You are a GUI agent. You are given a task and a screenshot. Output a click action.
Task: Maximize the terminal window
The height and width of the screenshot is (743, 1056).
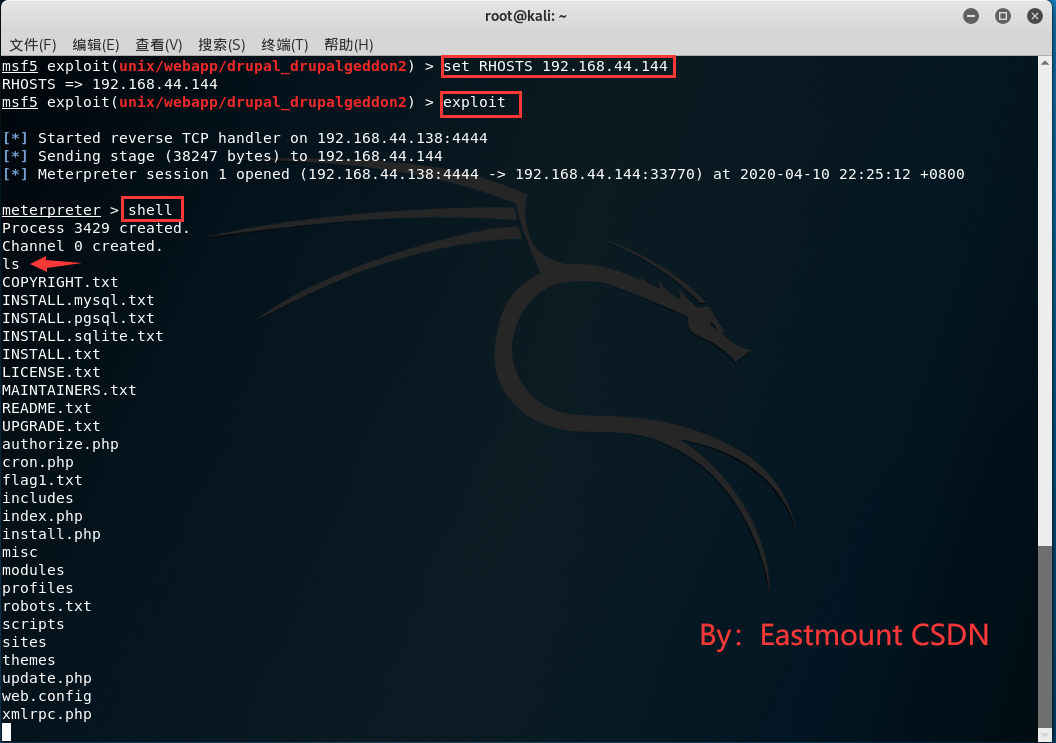tap(1003, 16)
